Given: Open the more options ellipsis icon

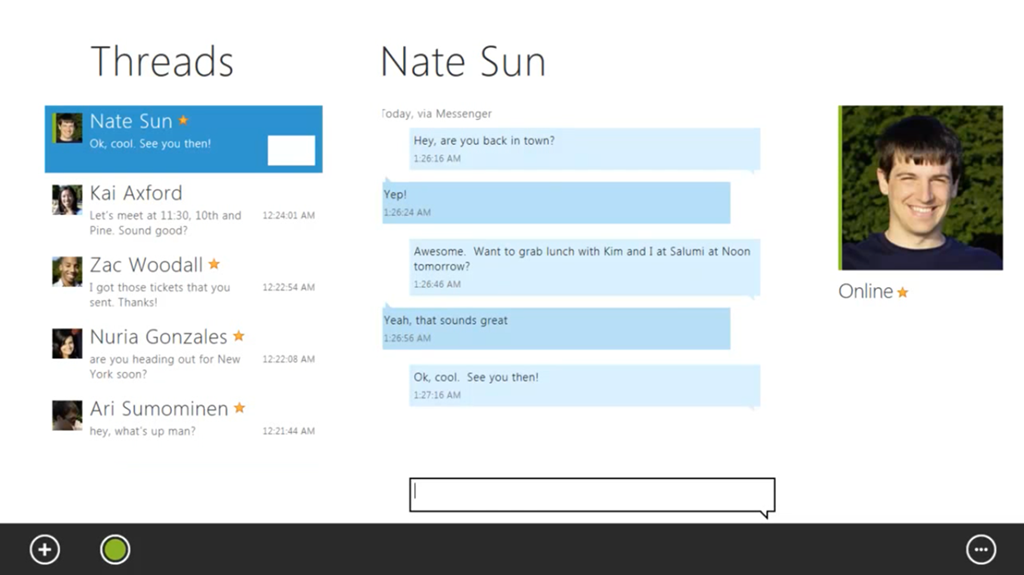Looking at the screenshot, I should click(x=981, y=550).
